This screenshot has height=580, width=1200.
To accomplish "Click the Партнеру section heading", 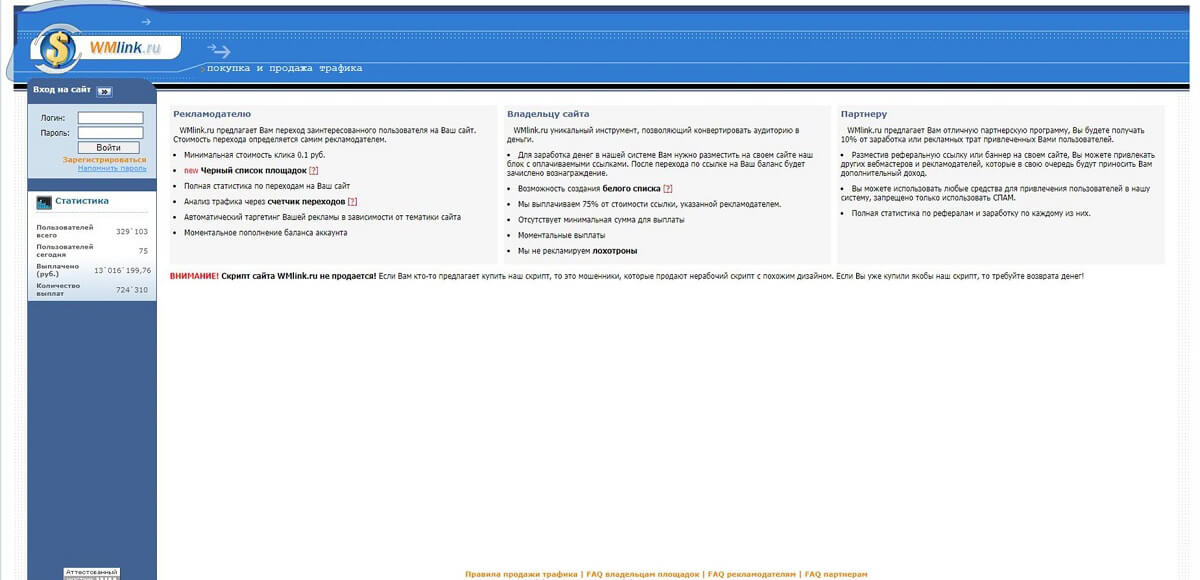I will coord(864,114).
